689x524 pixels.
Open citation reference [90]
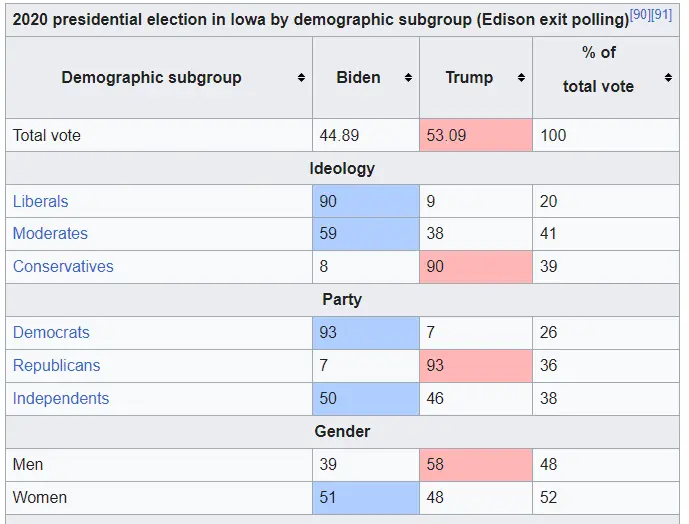640,15
